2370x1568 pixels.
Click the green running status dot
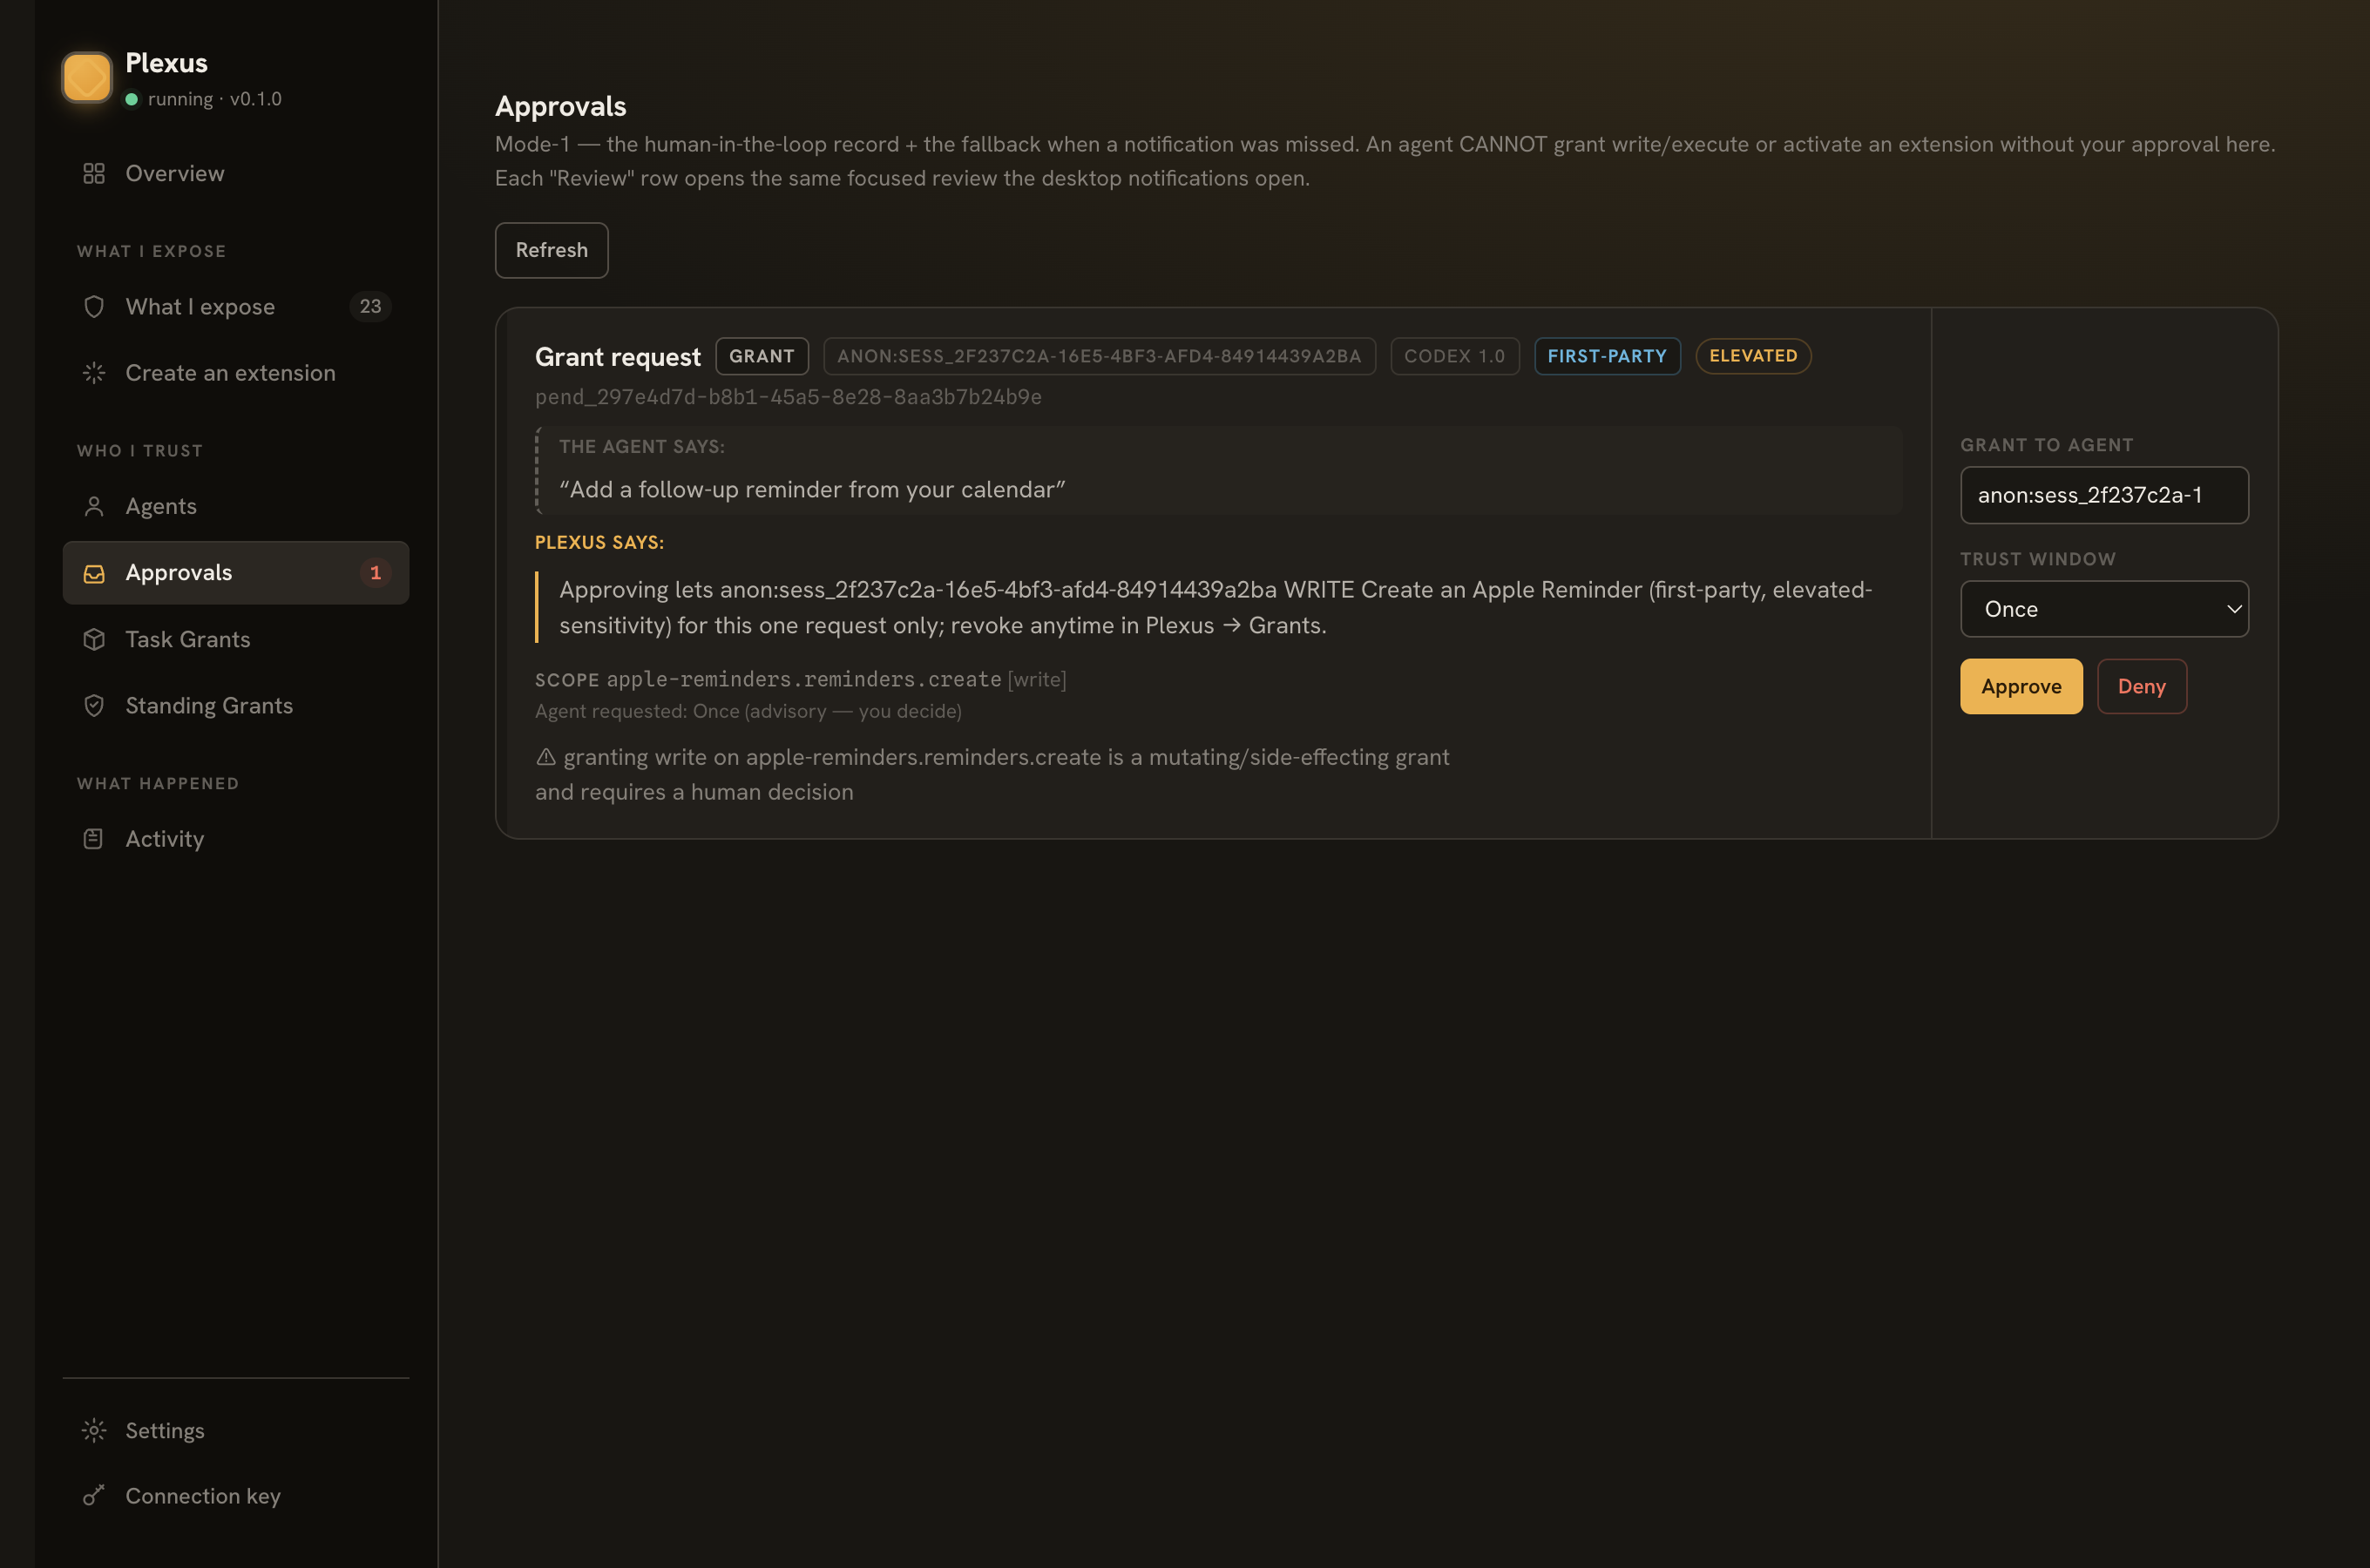click(132, 99)
